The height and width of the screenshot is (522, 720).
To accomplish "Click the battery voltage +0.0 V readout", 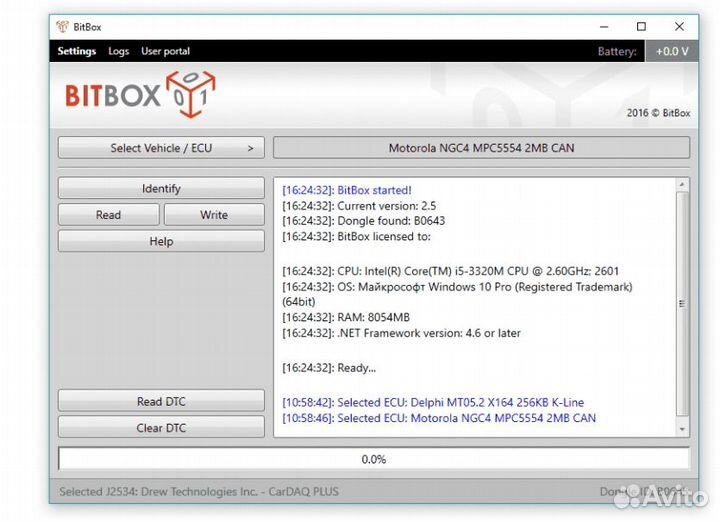I will (672, 51).
